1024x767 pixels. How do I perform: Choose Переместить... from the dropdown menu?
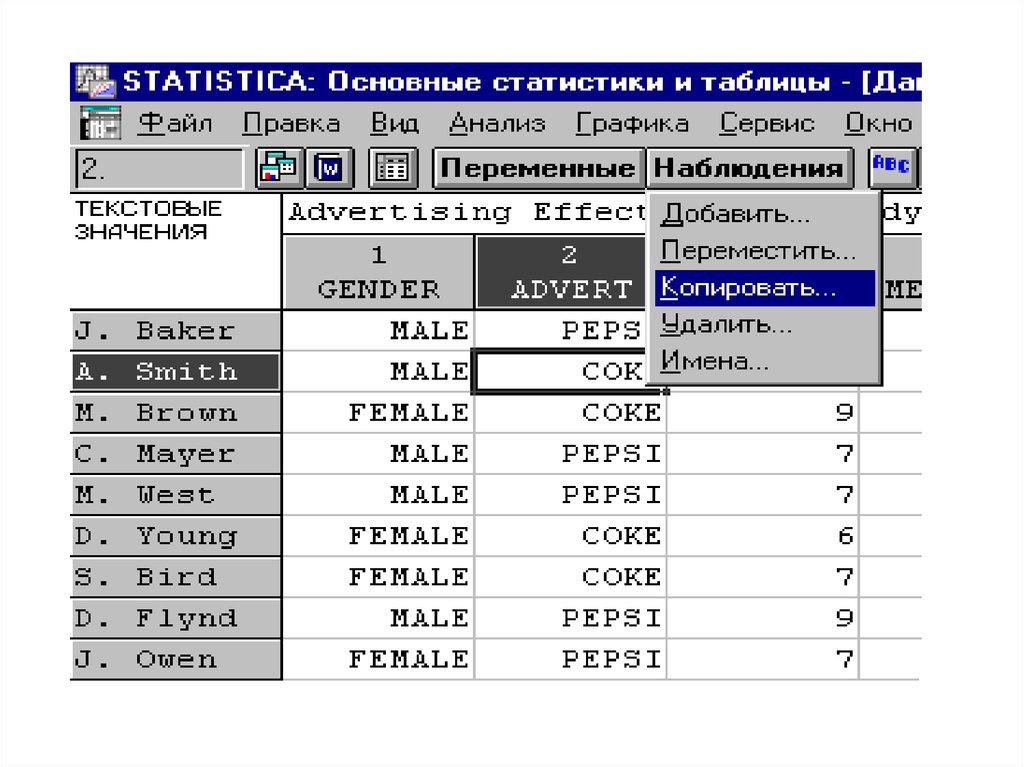point(765,251)
